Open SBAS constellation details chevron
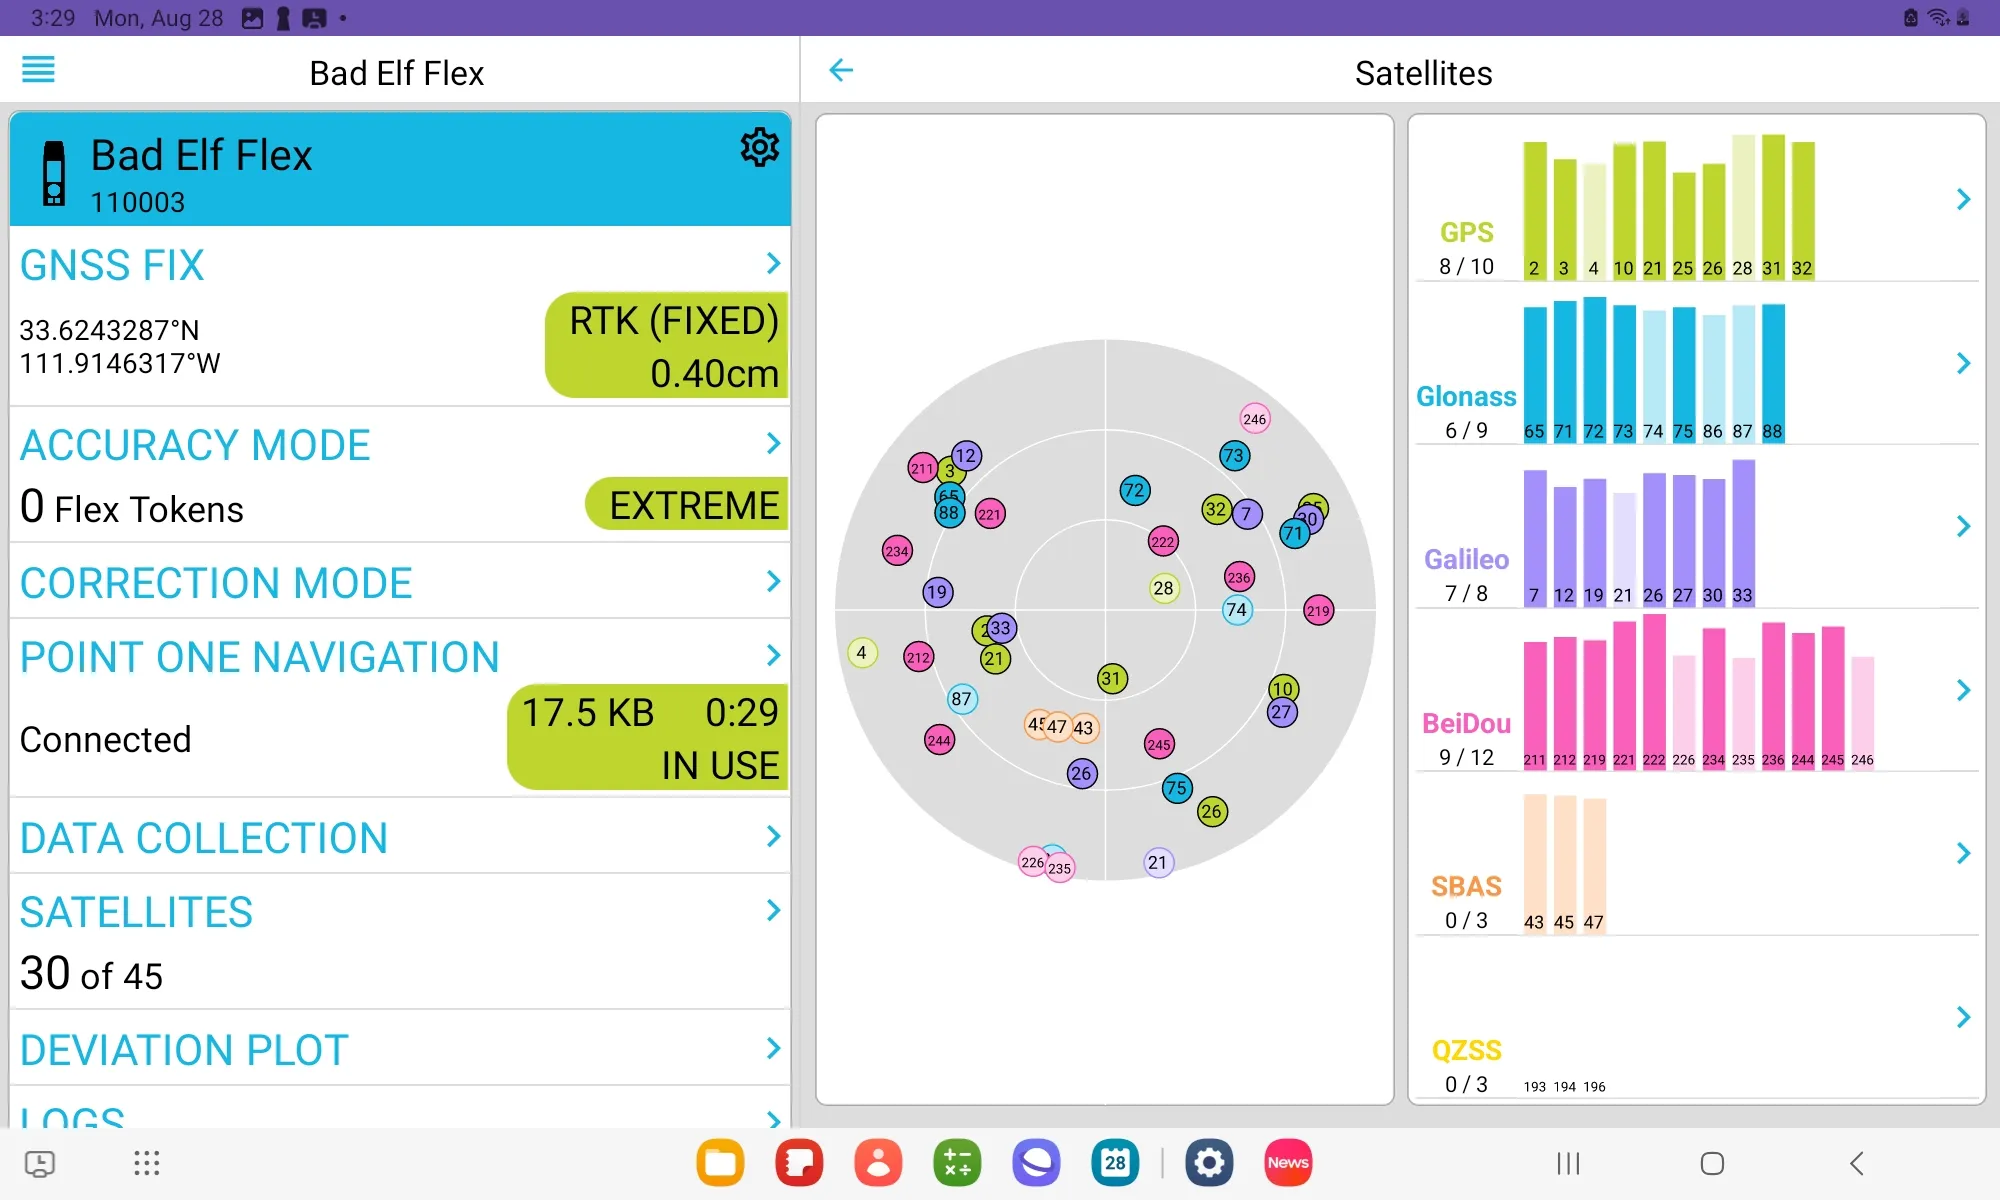This screenshot has width=2000, height=1200. (1963, 853)
